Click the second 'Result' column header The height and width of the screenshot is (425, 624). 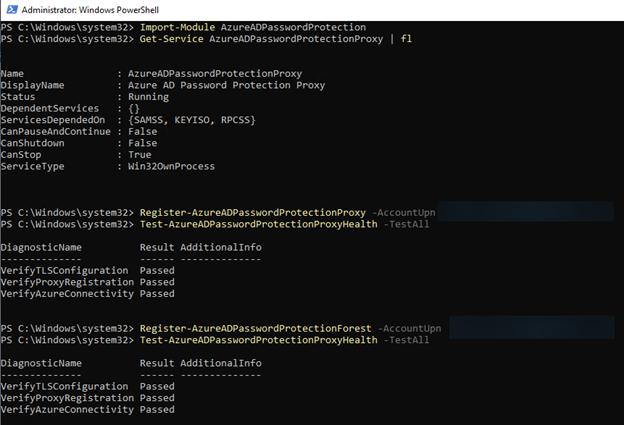(x=157, y=363)
